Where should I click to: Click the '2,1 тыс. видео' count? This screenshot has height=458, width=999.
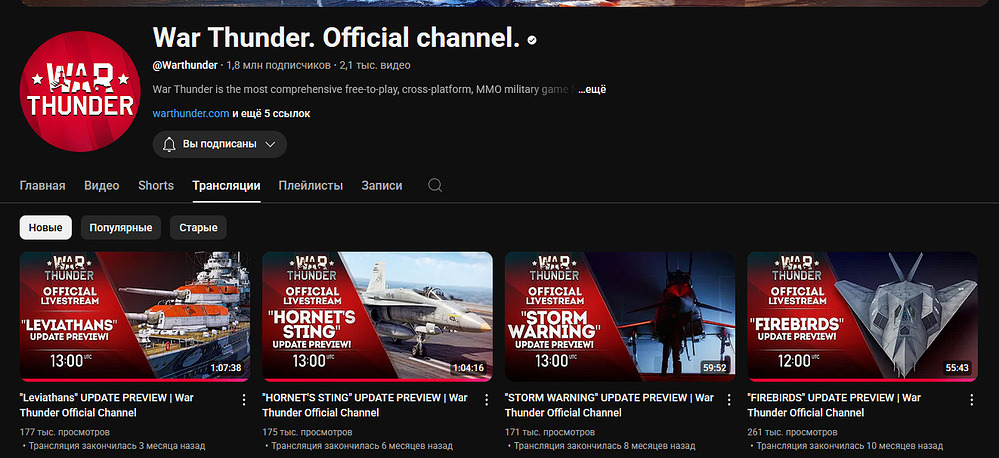pos(375,65)
